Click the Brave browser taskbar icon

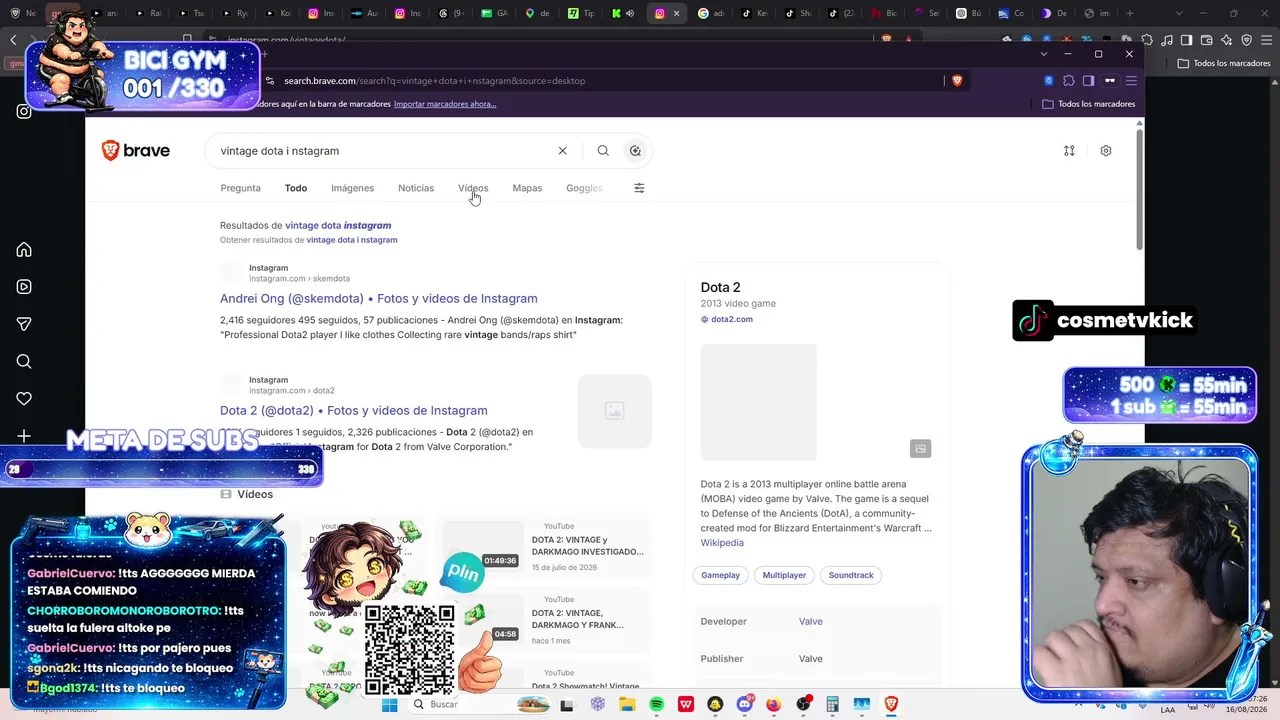pos(891,705)
